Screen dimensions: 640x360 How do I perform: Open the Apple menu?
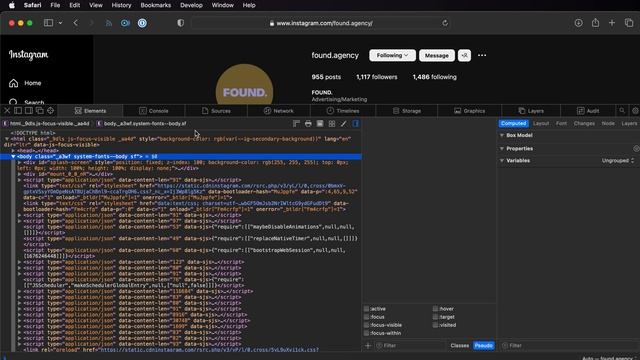pyautogui.click(x=12, y=5)
